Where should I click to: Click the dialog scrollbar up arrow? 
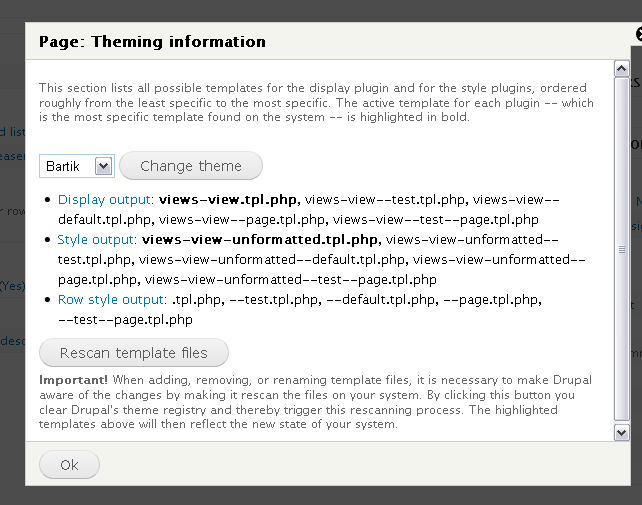[621, 68]
